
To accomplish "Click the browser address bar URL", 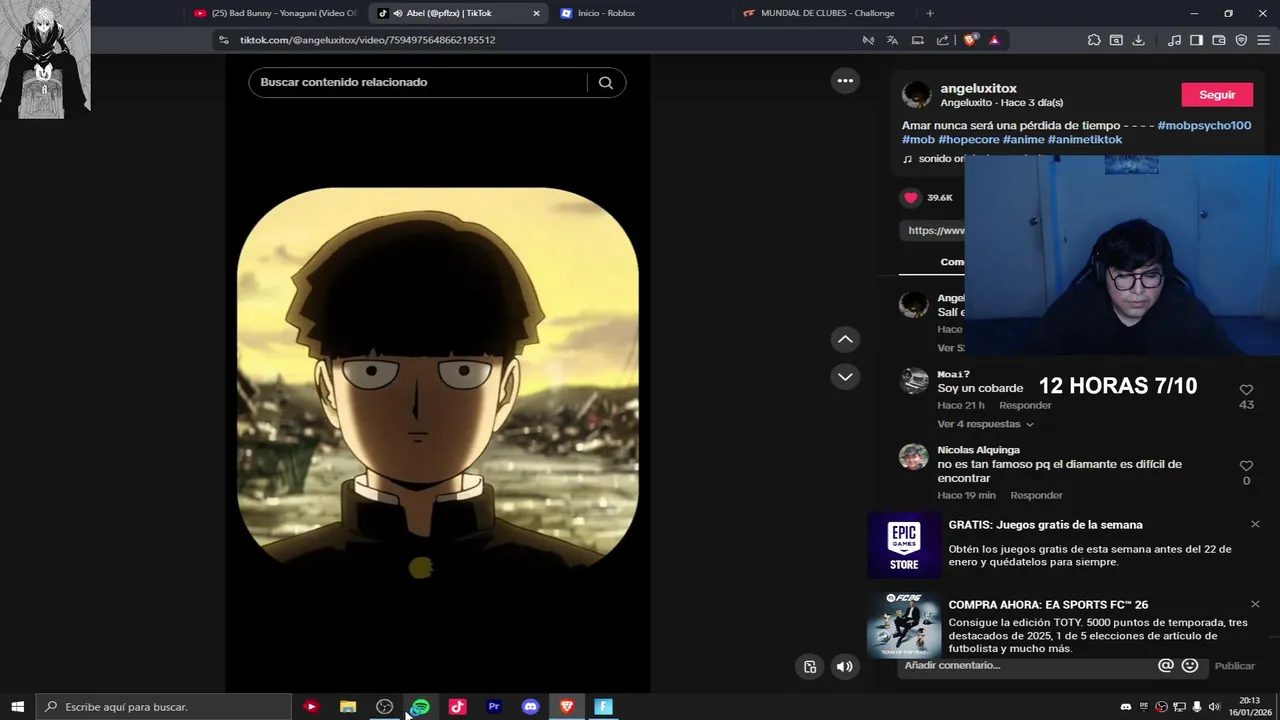I will 368,40.
